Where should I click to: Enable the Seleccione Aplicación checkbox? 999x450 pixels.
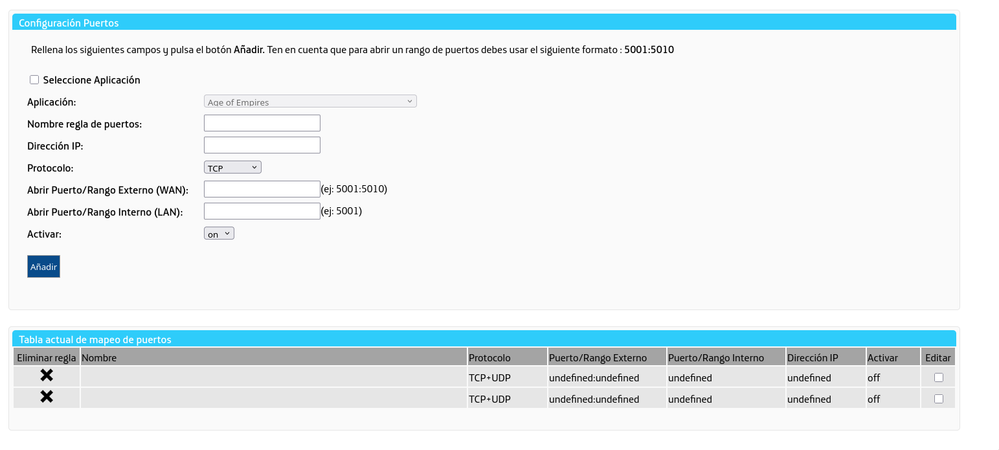pos(34,80)
